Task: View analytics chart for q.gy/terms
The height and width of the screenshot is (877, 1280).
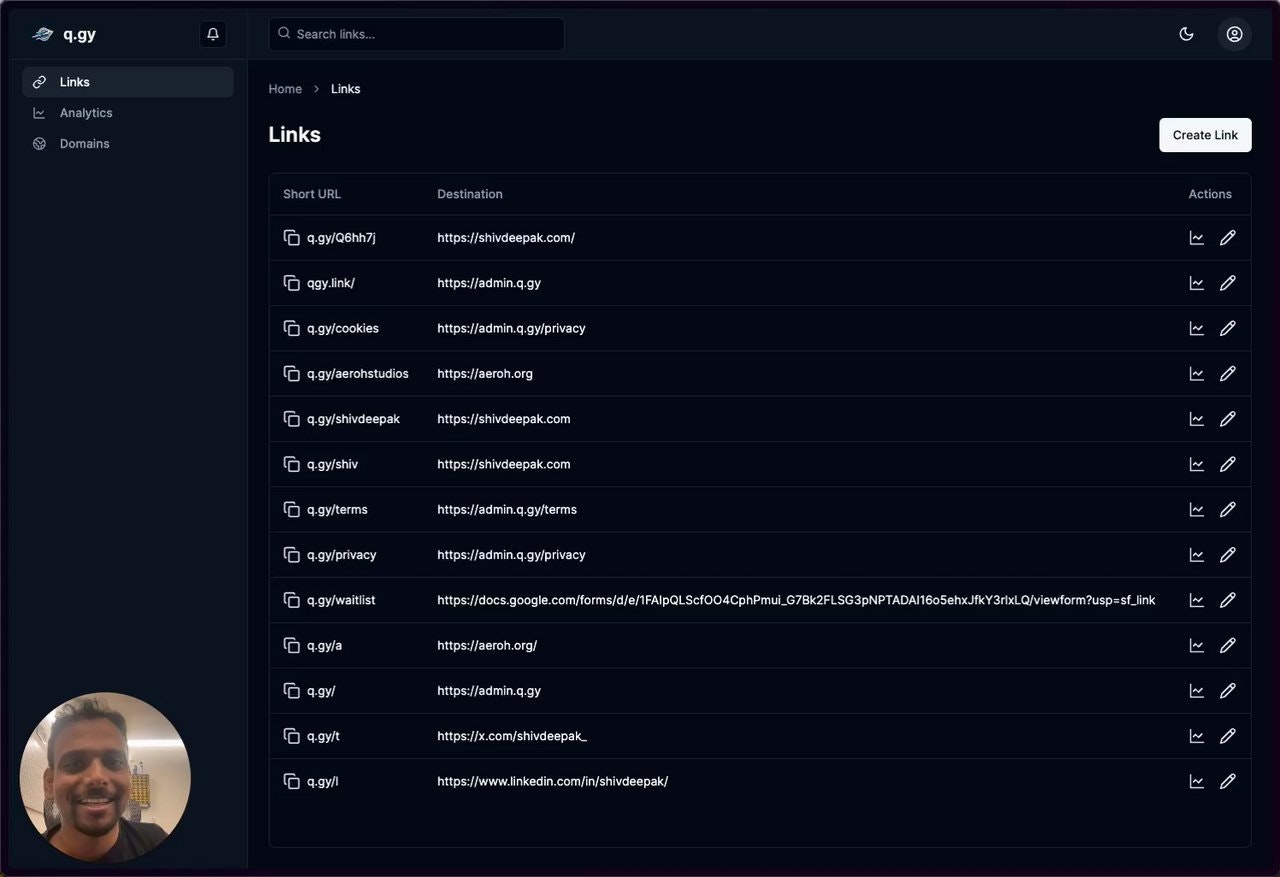Action: click(1196, 509)
